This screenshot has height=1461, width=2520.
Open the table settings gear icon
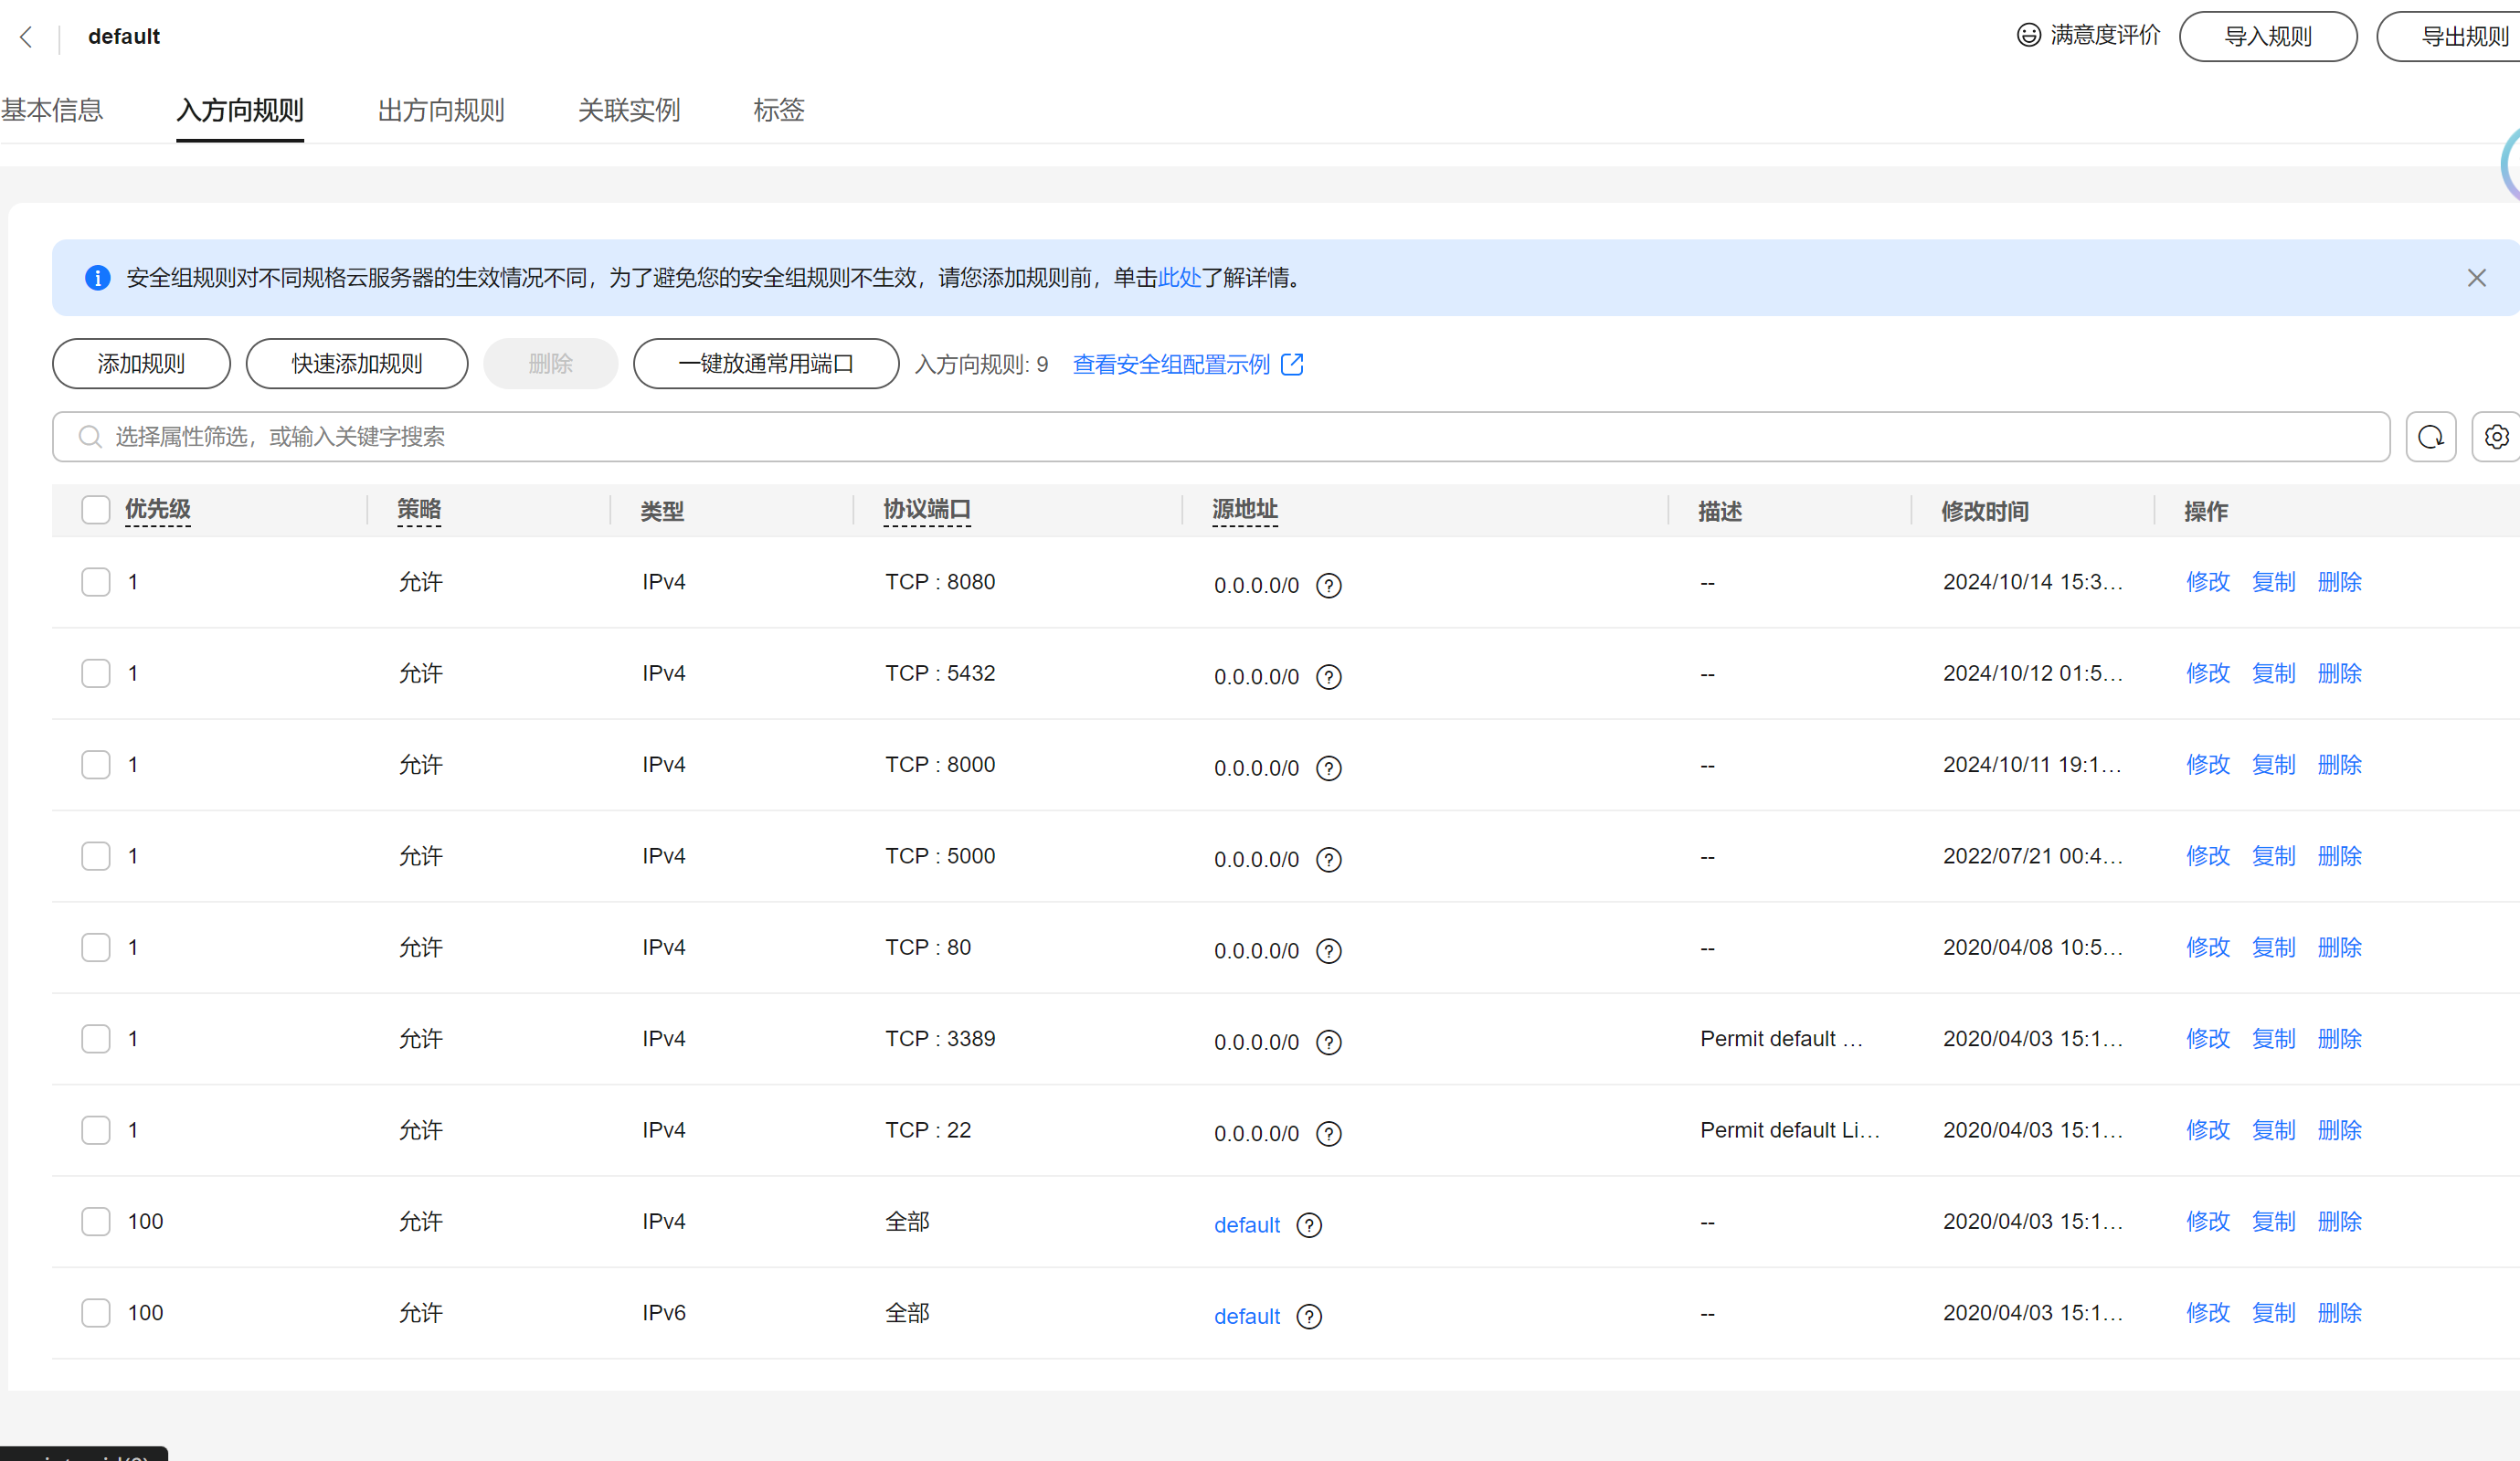point(2496,437)
